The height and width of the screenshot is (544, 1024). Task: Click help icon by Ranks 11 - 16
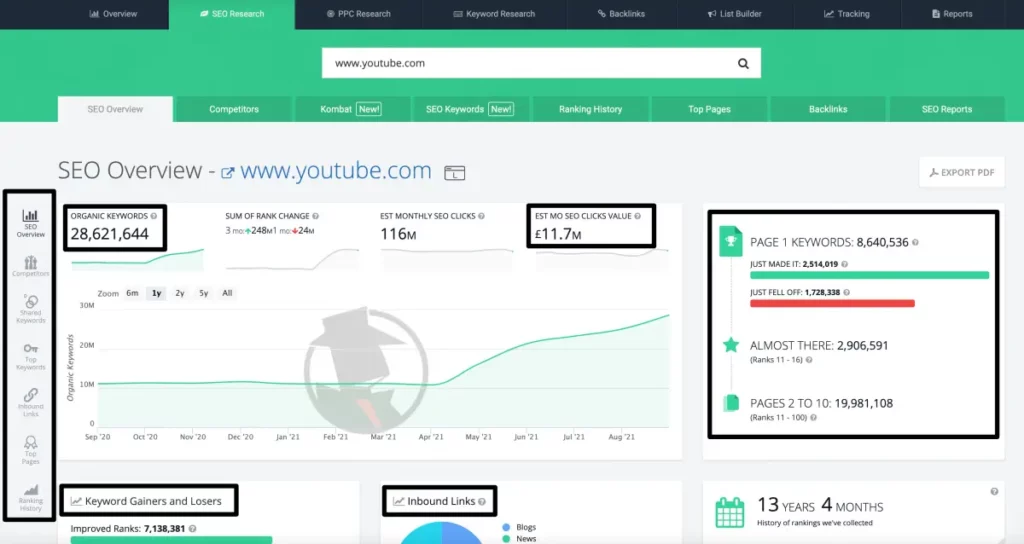tap(809, 360)
